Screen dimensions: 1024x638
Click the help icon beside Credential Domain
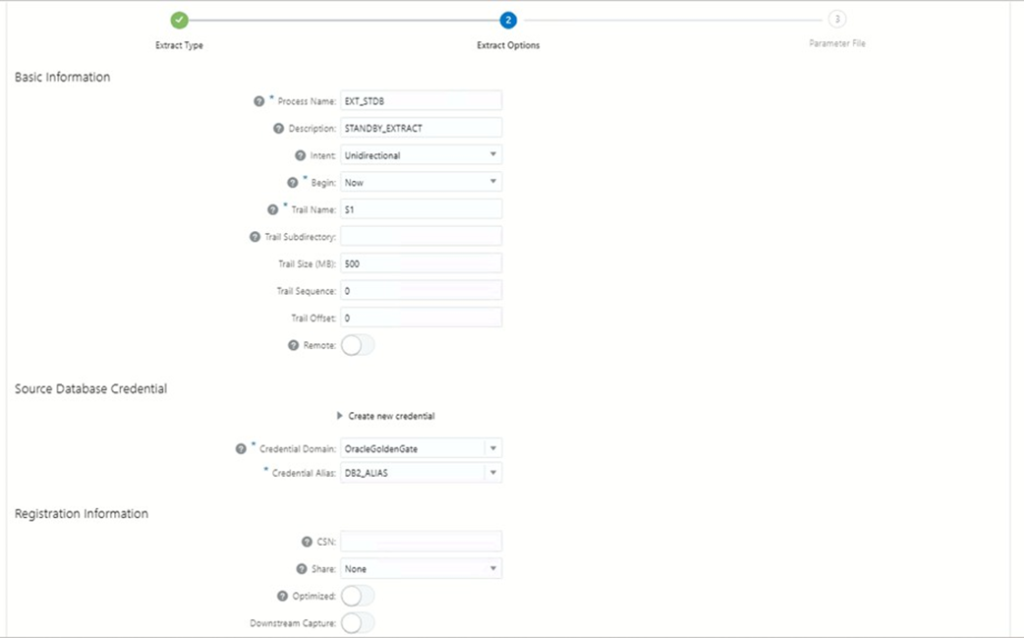point(241,449)
